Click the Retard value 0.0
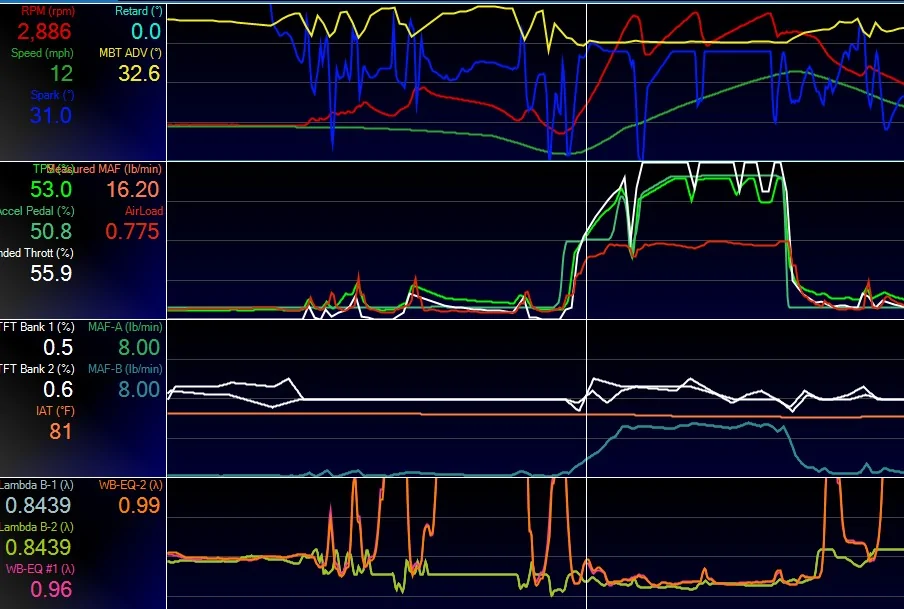 coord(146,32)
